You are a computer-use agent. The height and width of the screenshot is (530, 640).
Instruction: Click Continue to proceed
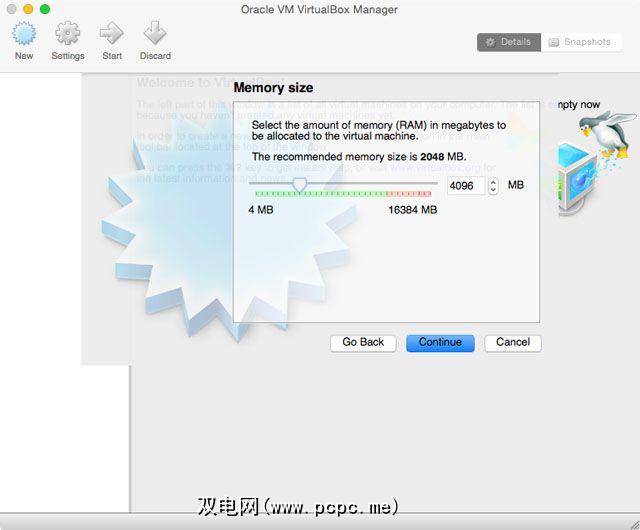440,343
